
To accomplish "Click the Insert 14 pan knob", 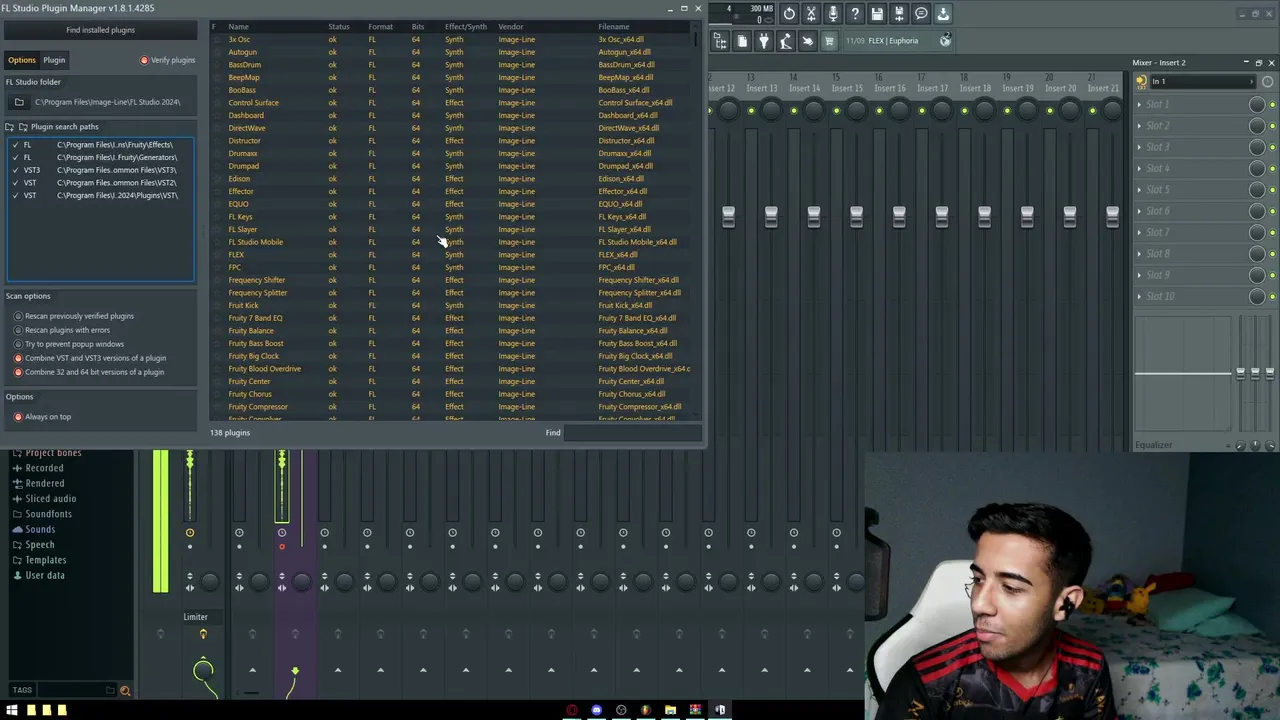I will click(x=813, y=110).
